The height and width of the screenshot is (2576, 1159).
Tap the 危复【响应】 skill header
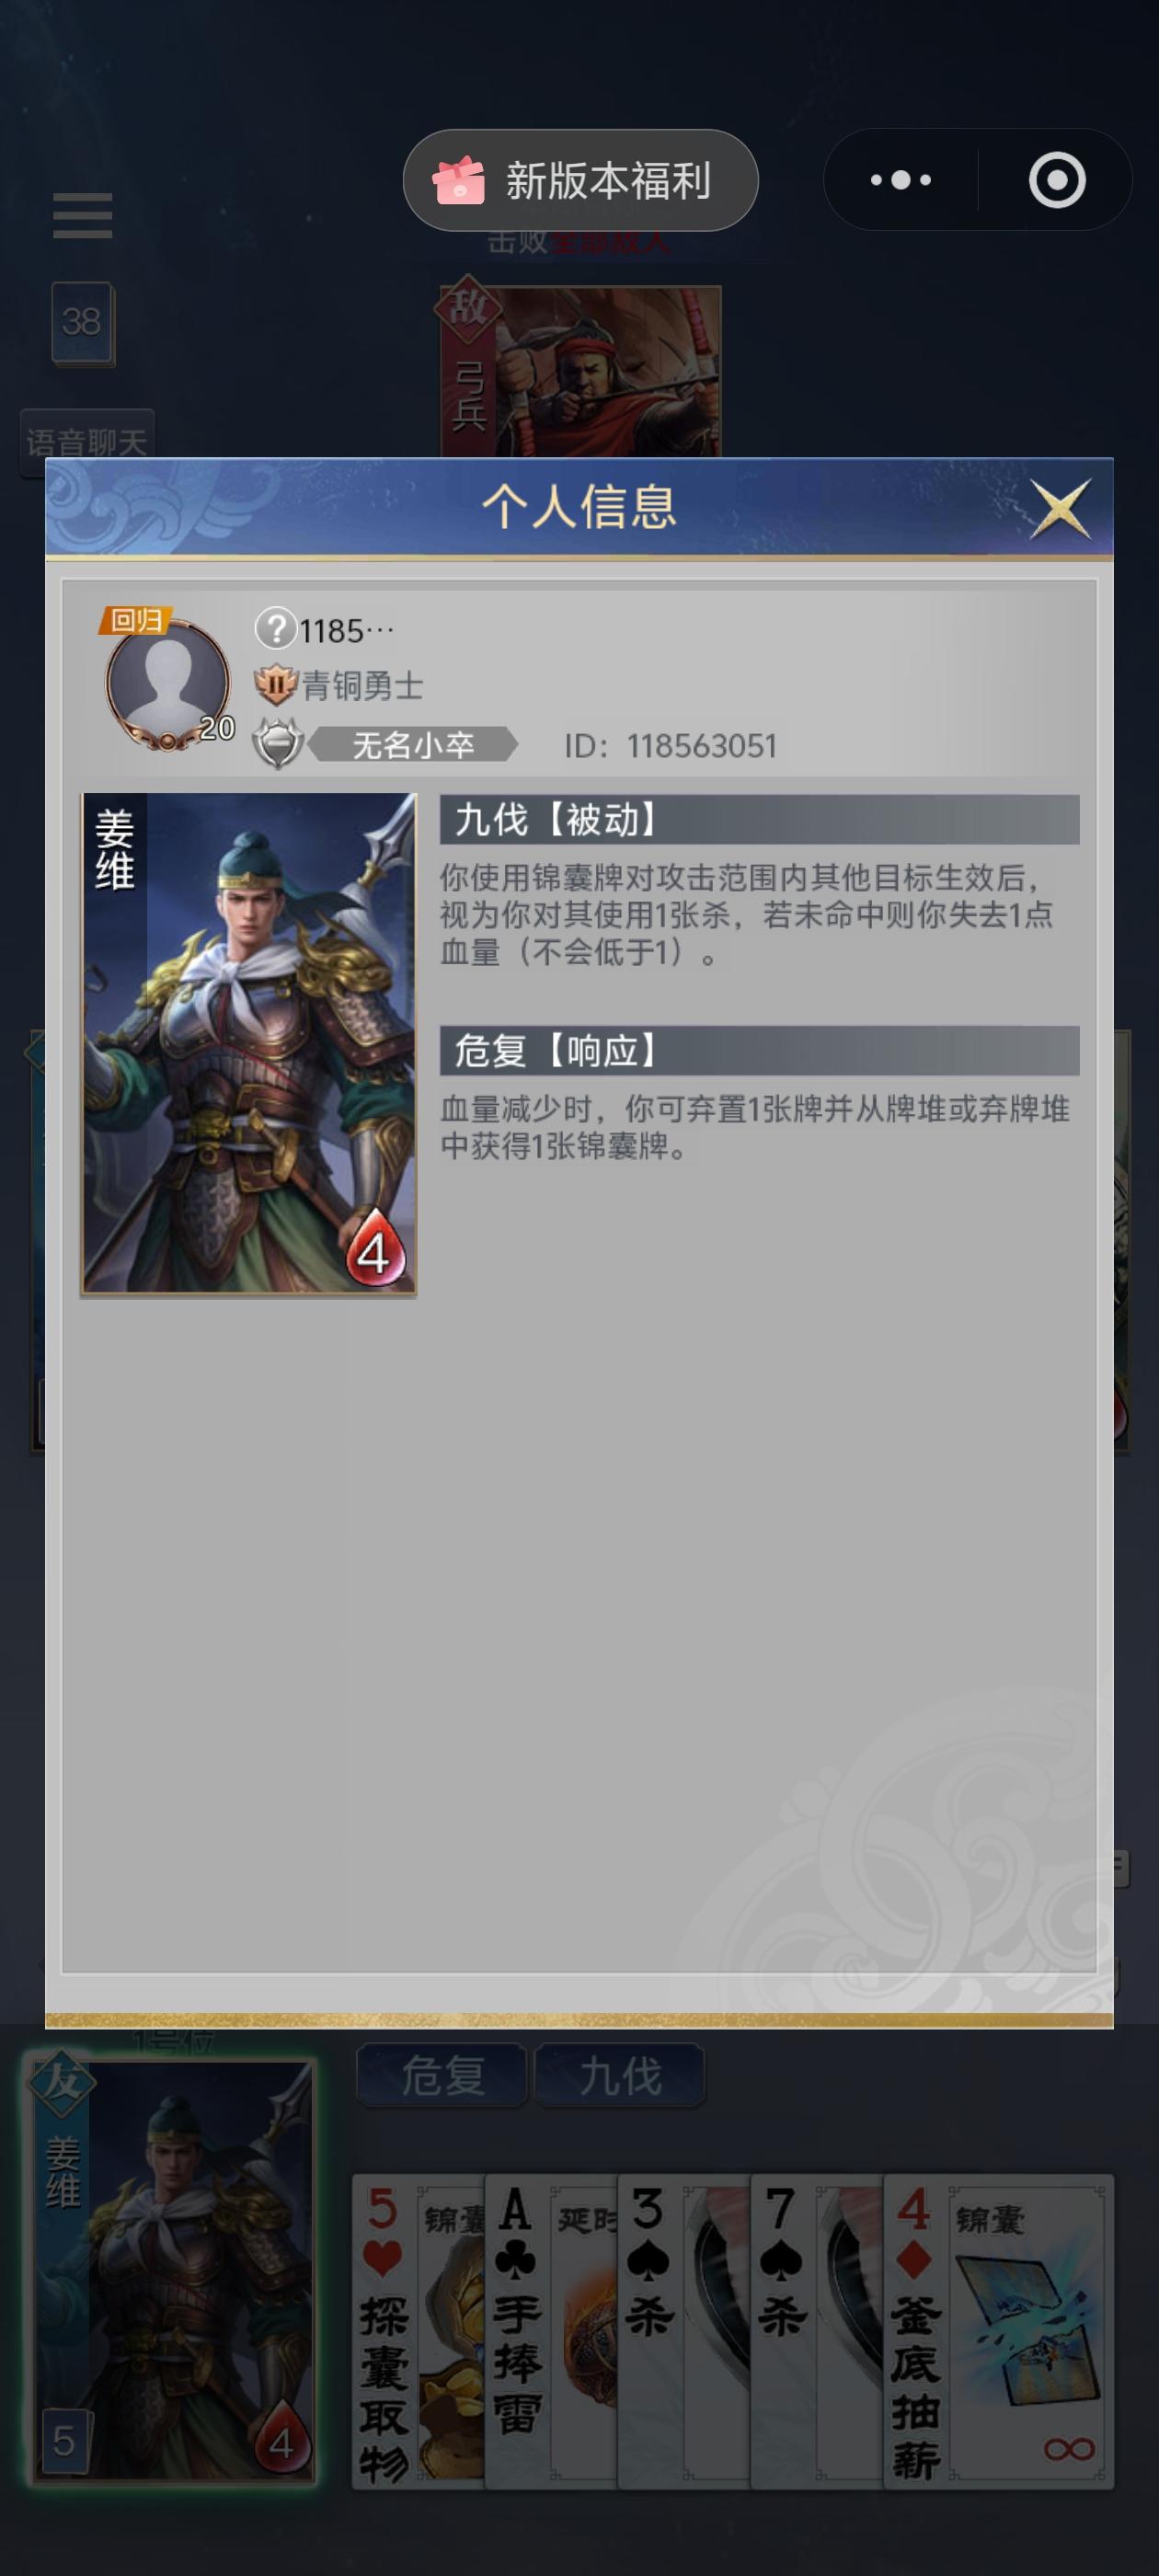coord(759,1051)
